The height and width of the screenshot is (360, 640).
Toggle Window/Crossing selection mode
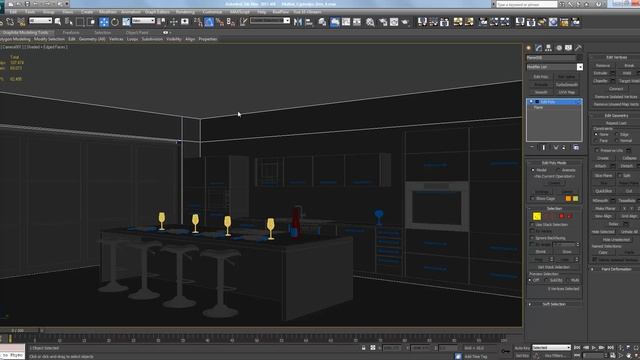(x=91, y=22)
